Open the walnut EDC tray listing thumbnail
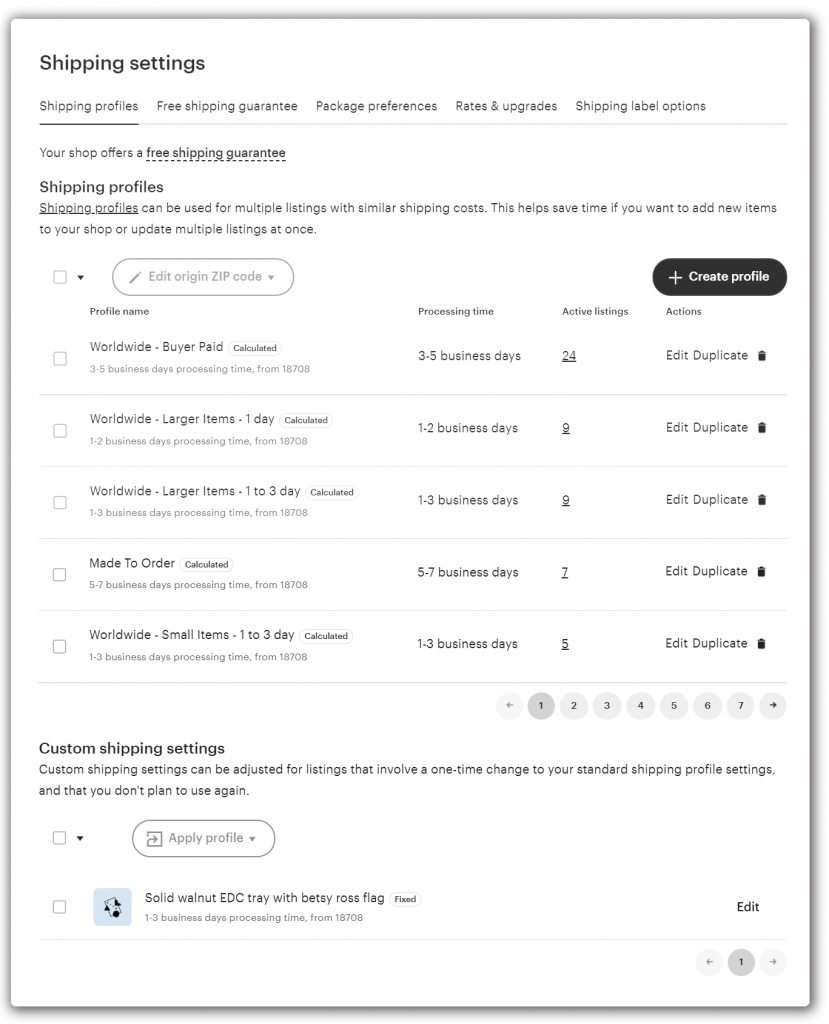This screenshot has height=1024, width=829. point(112,906)
